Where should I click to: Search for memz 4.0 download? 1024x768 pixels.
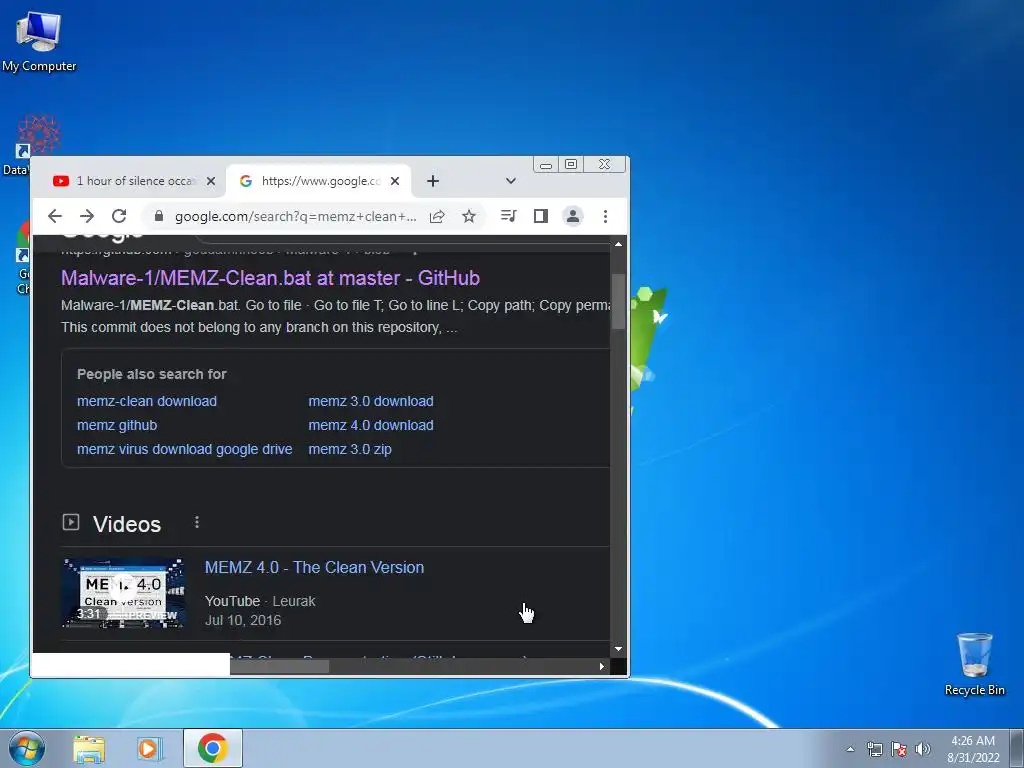pos(371,425)
